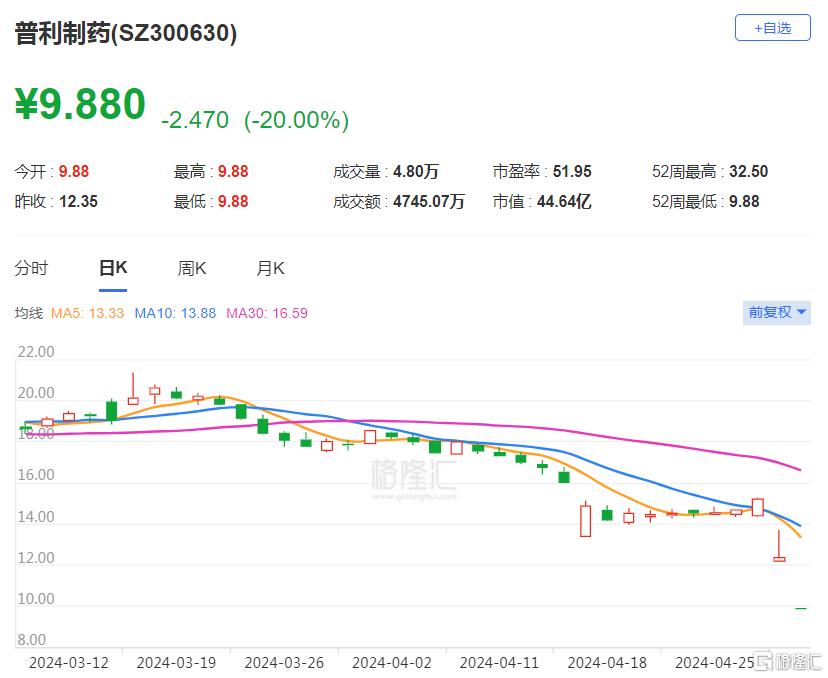
Task: Click 52周最低 value 9.88
Action: [744, 201]
